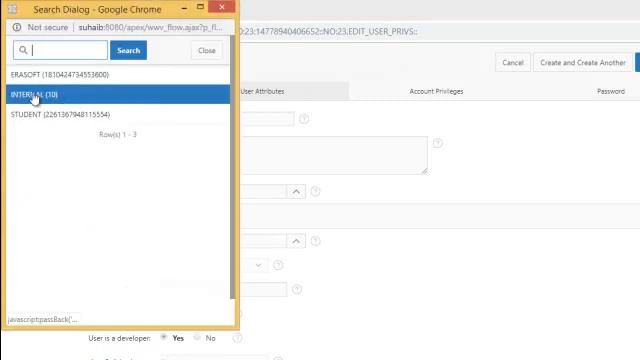Open help icon next to first popup list arrow
The image size is (640, 360).
point(316,191)
